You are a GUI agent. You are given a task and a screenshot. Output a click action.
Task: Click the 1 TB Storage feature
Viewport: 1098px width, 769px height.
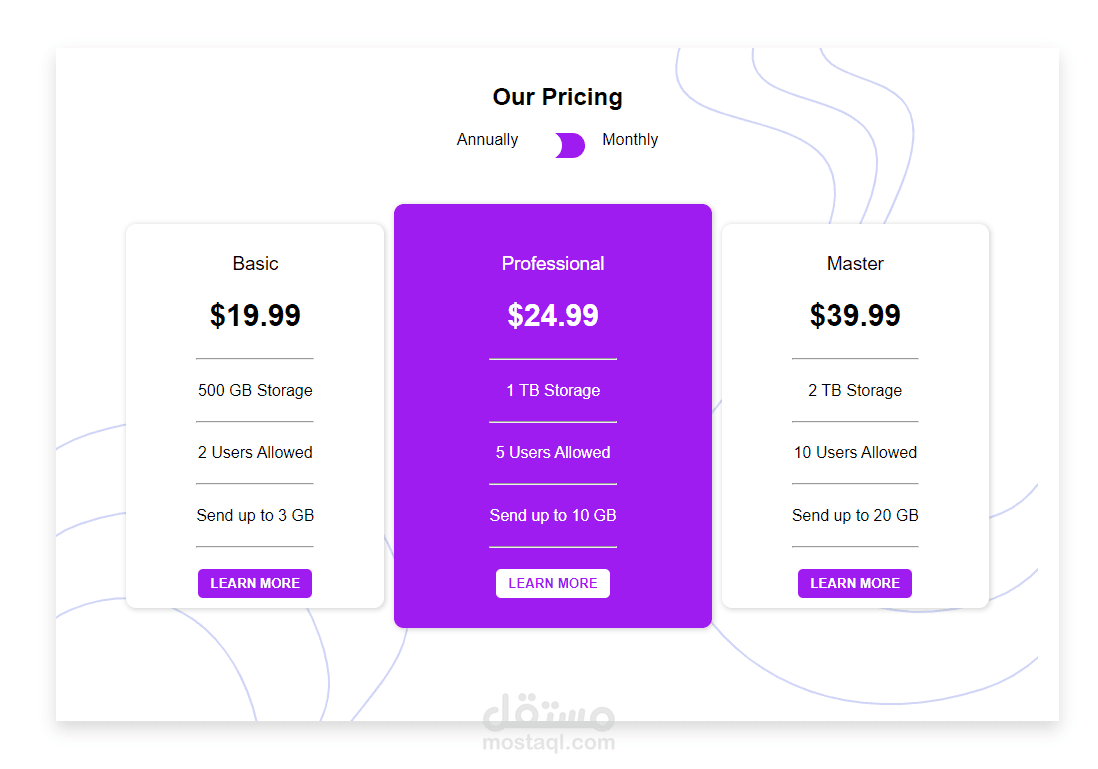[x=553, y=391]
